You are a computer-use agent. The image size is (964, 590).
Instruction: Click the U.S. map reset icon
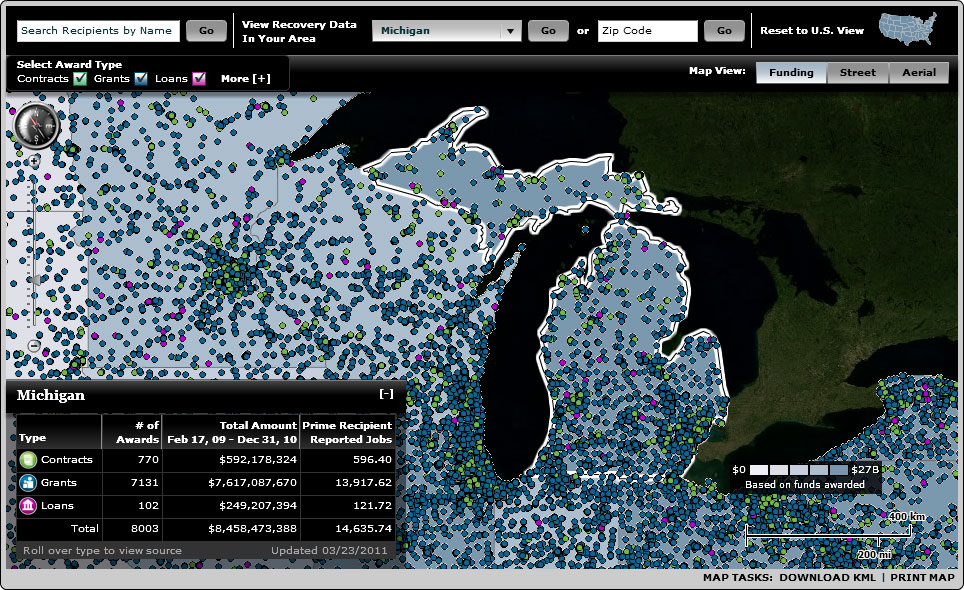(x=907, y=31)
